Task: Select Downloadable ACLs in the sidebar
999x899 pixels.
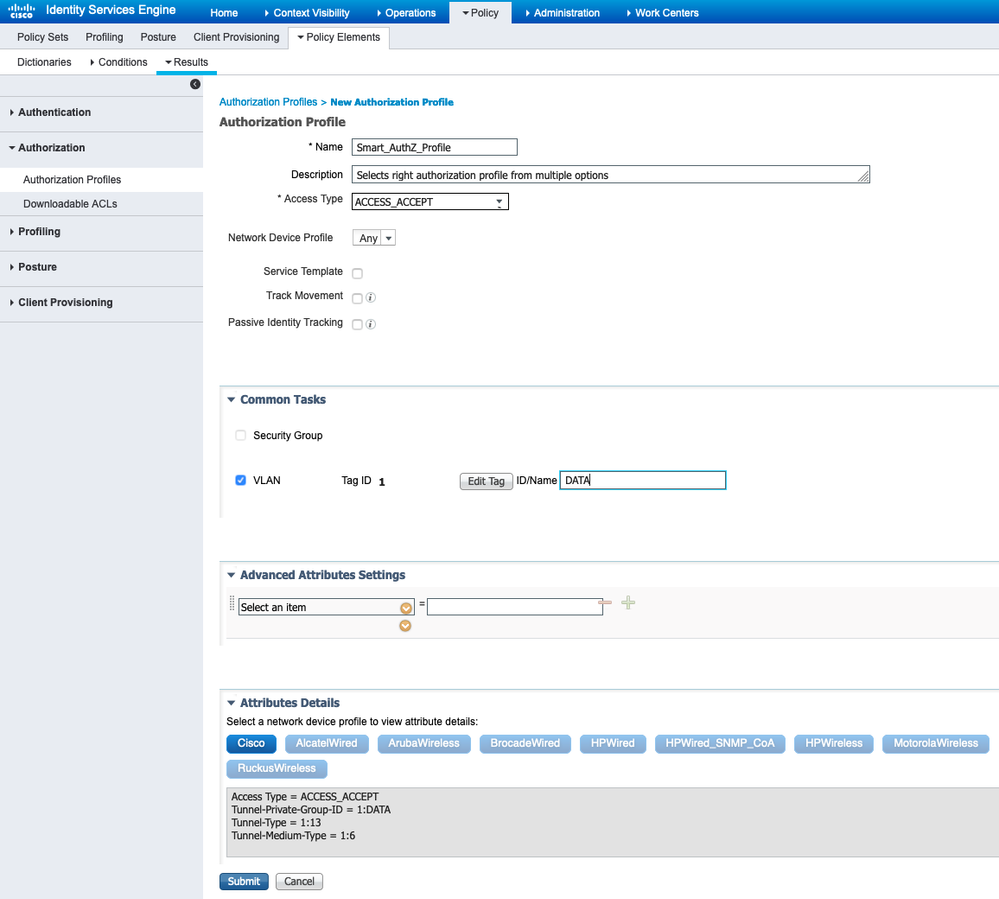Action: pos(70,204)
